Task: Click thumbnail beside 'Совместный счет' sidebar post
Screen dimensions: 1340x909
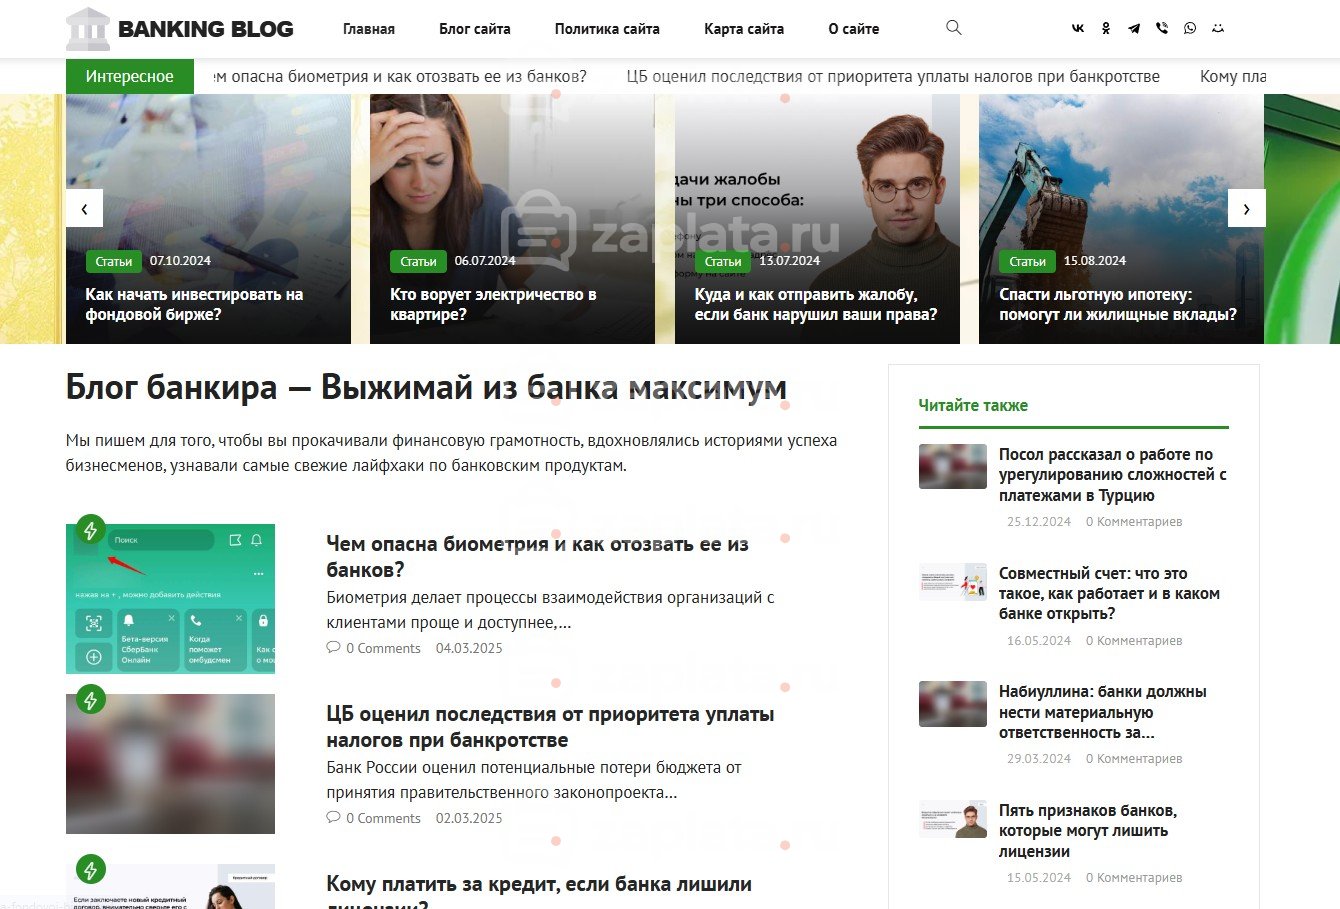Action: pyautogui.click(x=953, y=582)
